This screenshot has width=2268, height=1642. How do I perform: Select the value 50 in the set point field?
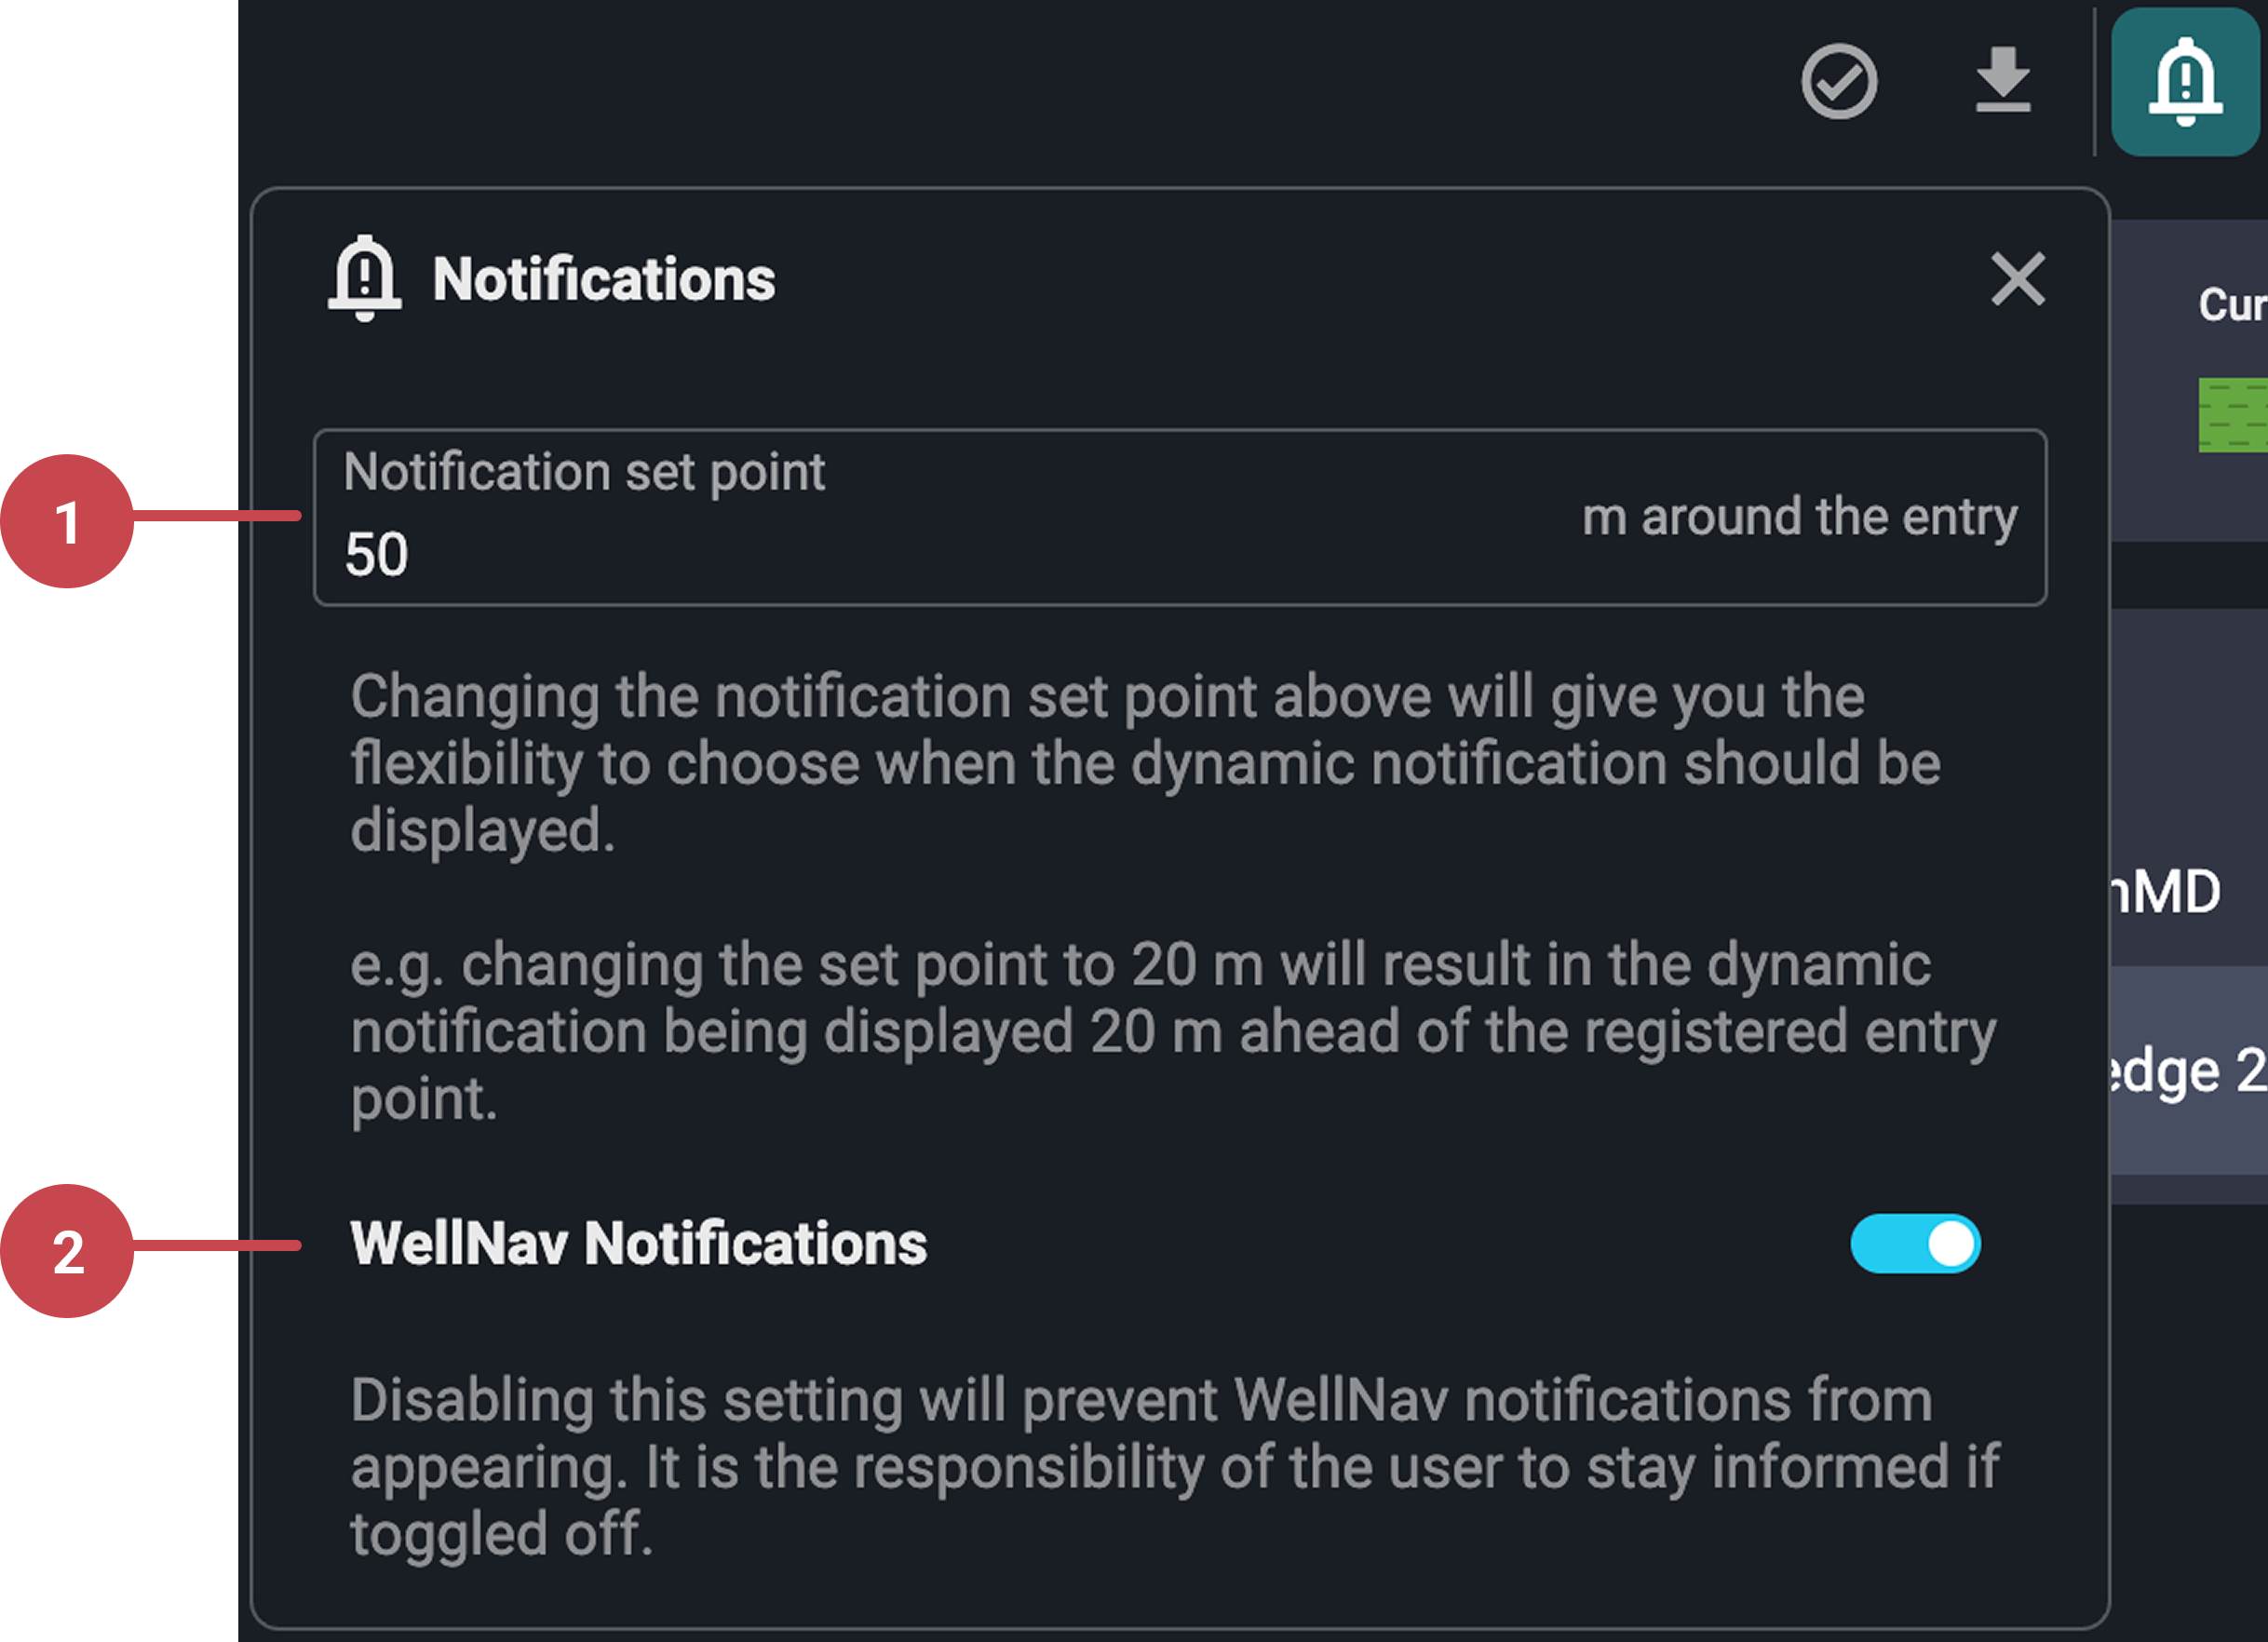tap(378, 551)
